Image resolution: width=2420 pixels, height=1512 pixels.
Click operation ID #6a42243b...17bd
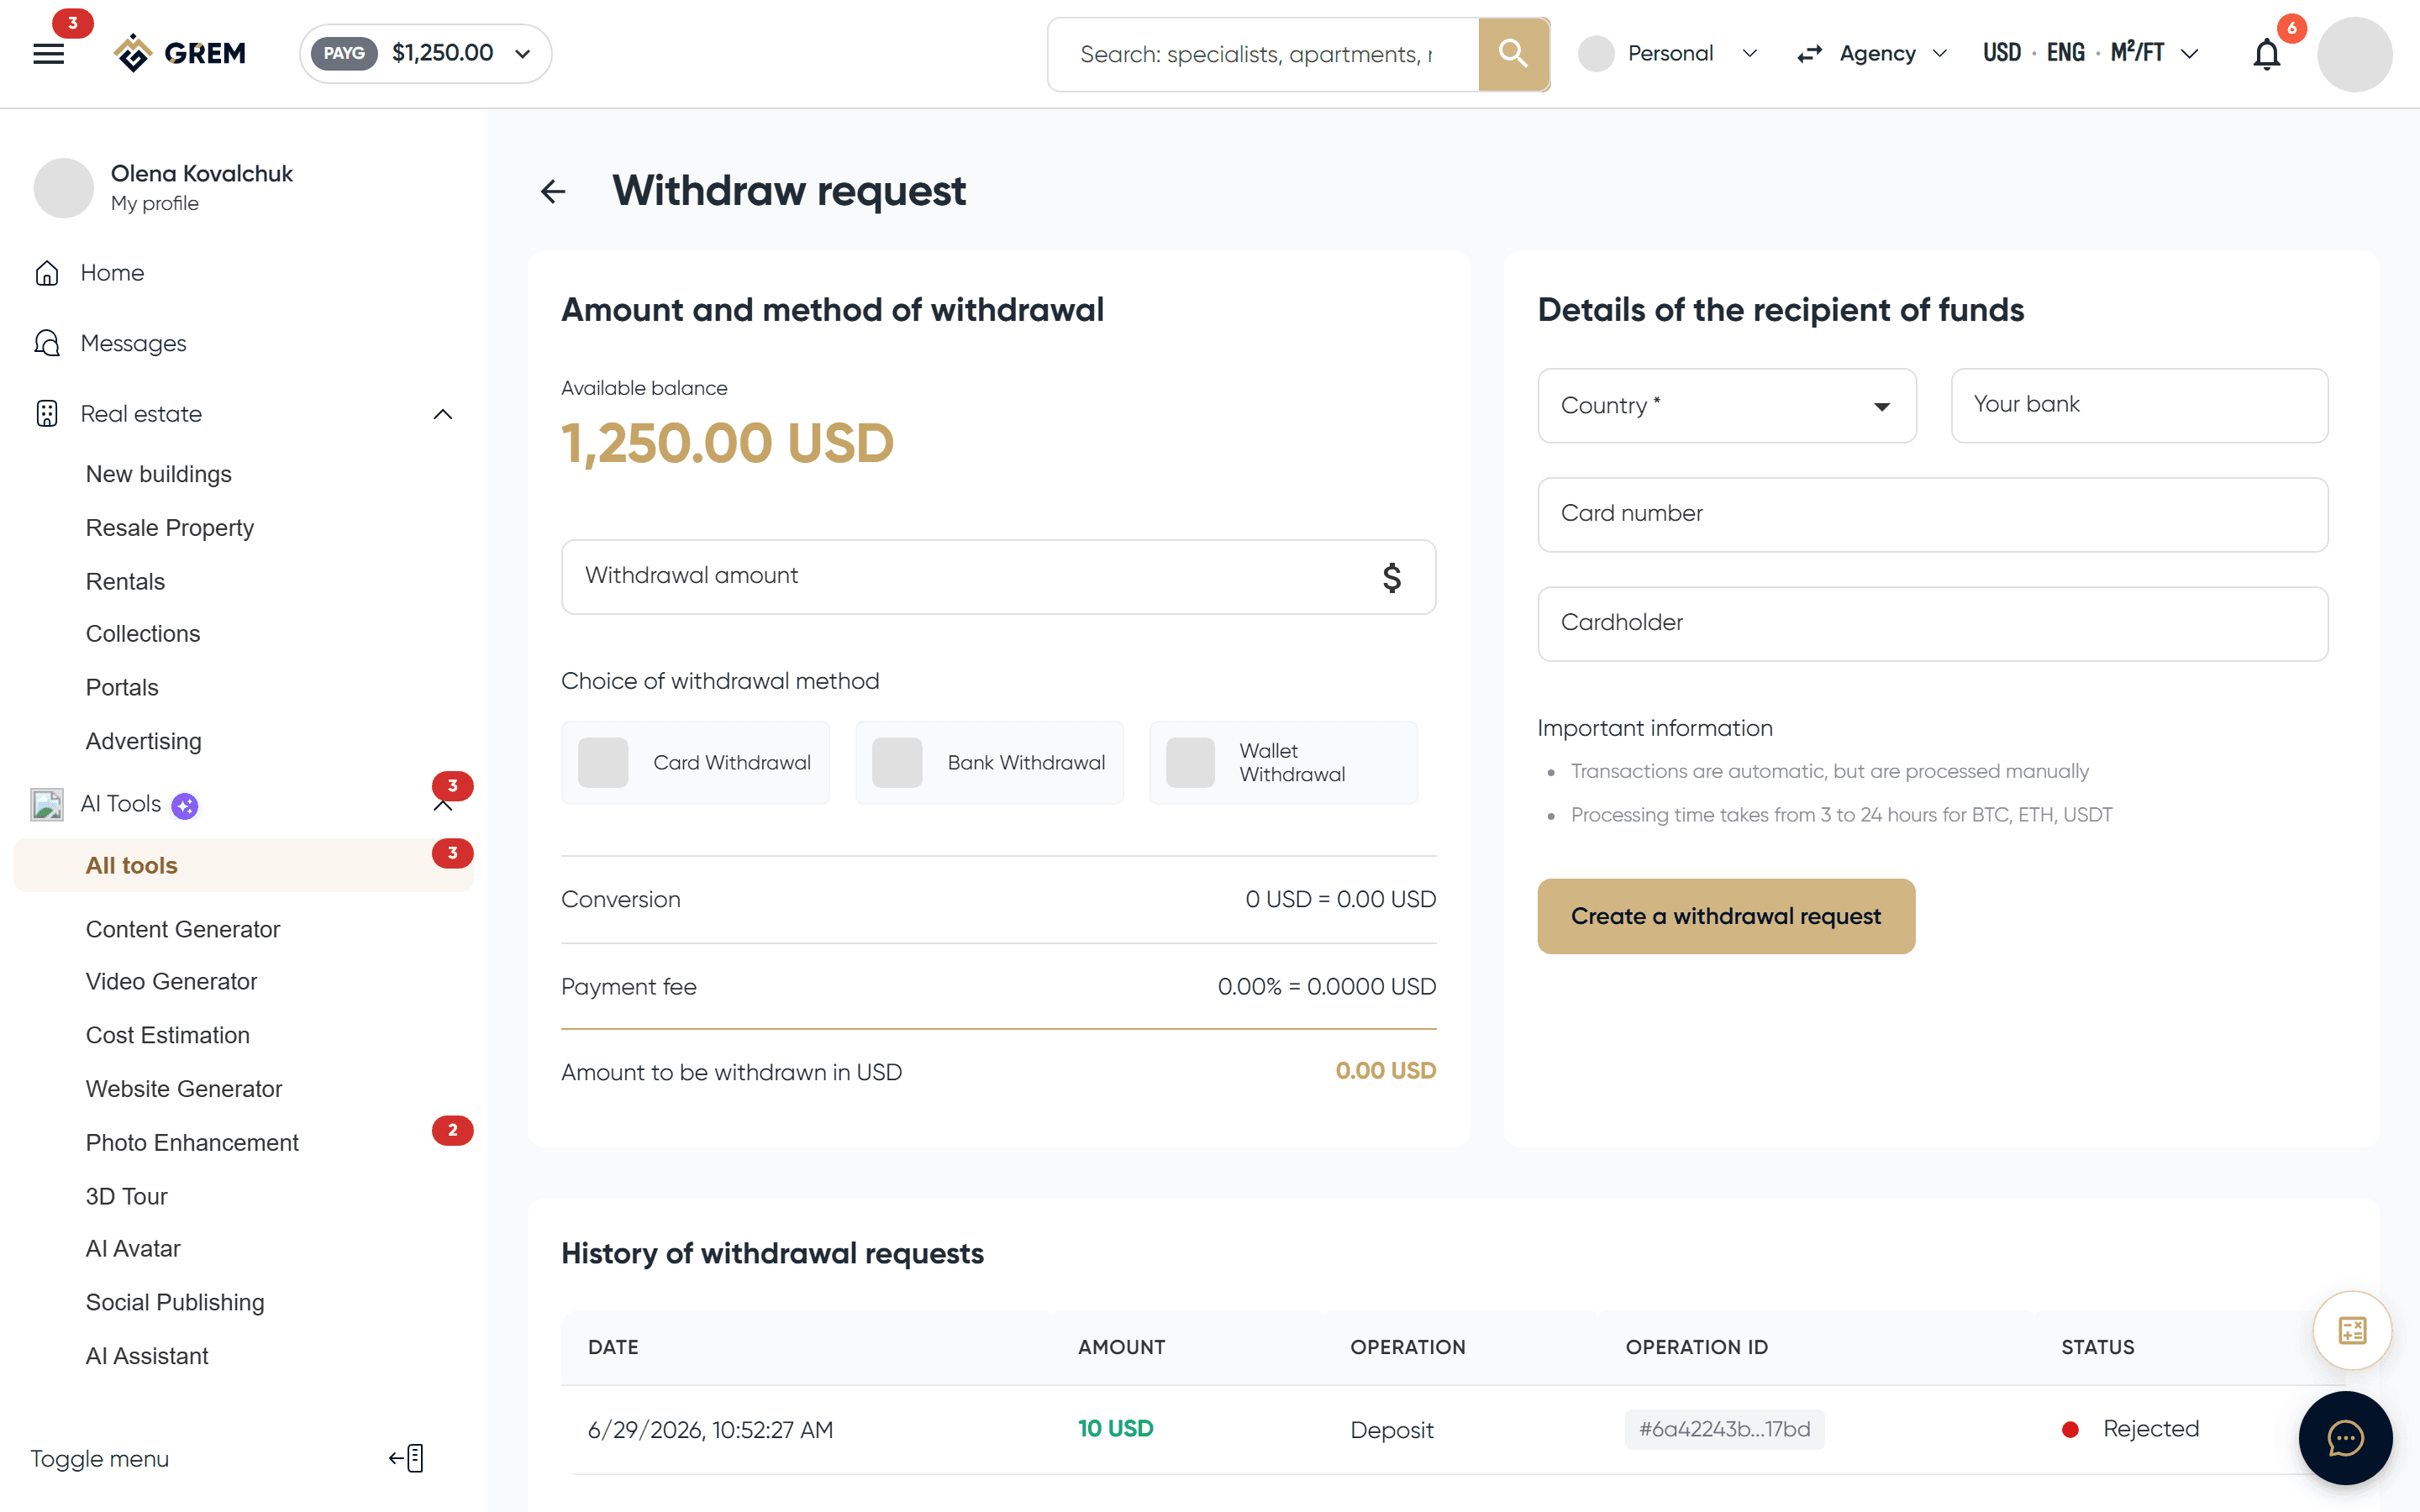point(1724,1429)
